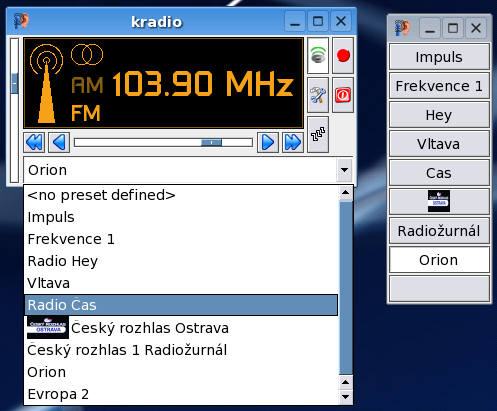Click the step frequency forward arrow
Screen dimensions: 497x411
pyautogui.click(x=268, y=143)
